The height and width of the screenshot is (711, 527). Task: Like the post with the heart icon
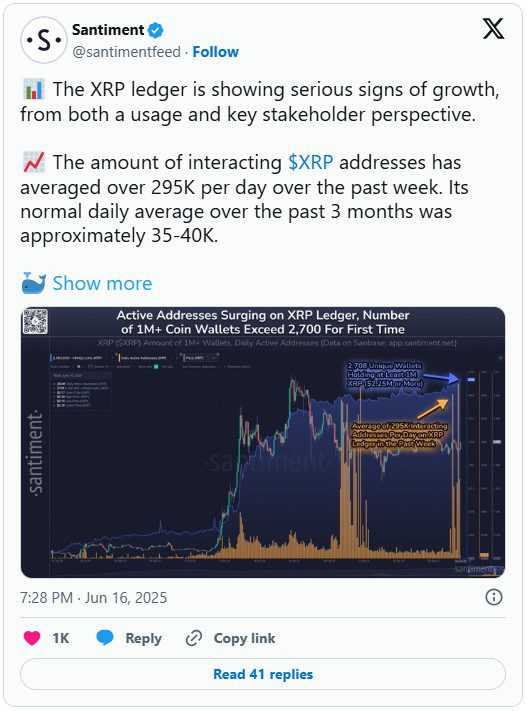pyautogui.click(x=32, y=638)
